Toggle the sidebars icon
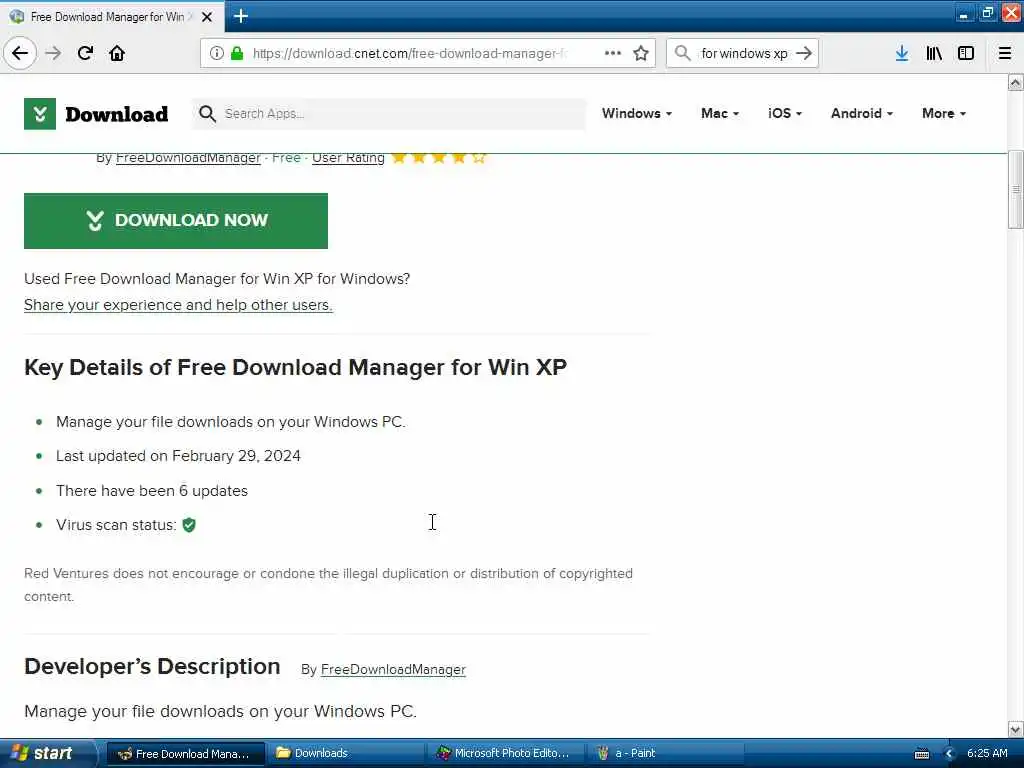This screenshot has height=768, width=1024. (x=966, y=53)
